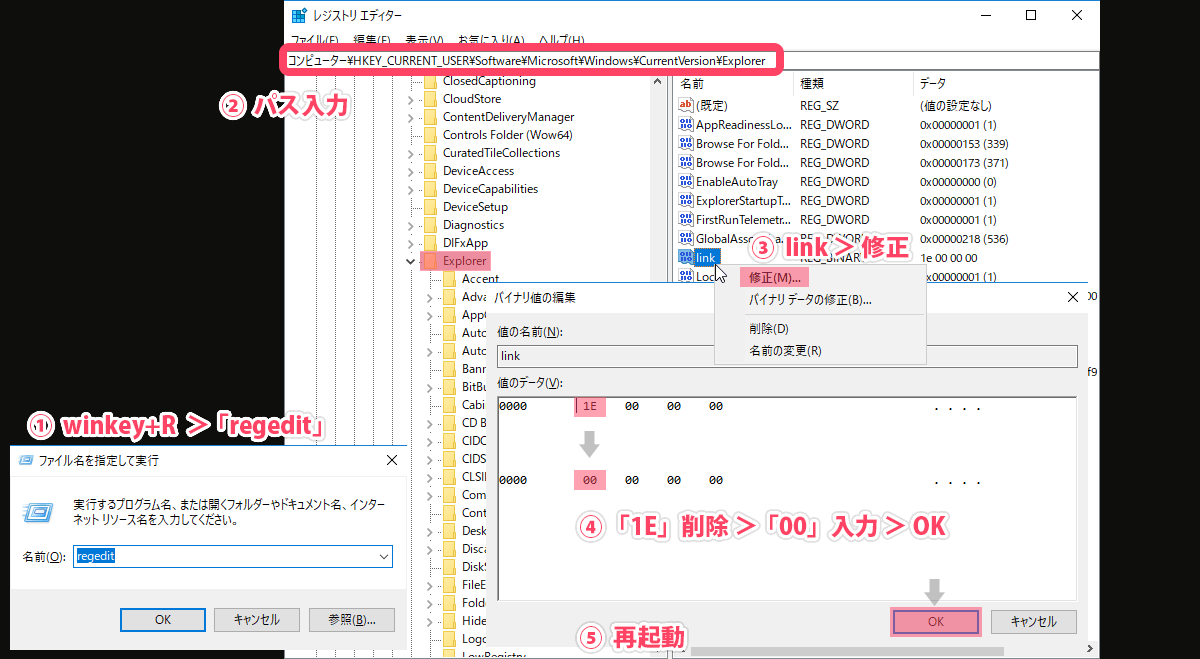Click the DIFxApp folder icon

click(x=431, y=243)
